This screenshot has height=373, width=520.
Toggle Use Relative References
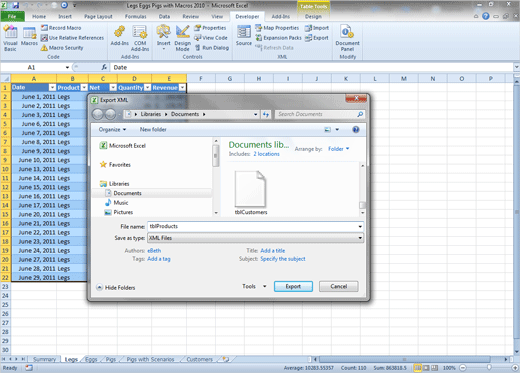pos(72,38)
